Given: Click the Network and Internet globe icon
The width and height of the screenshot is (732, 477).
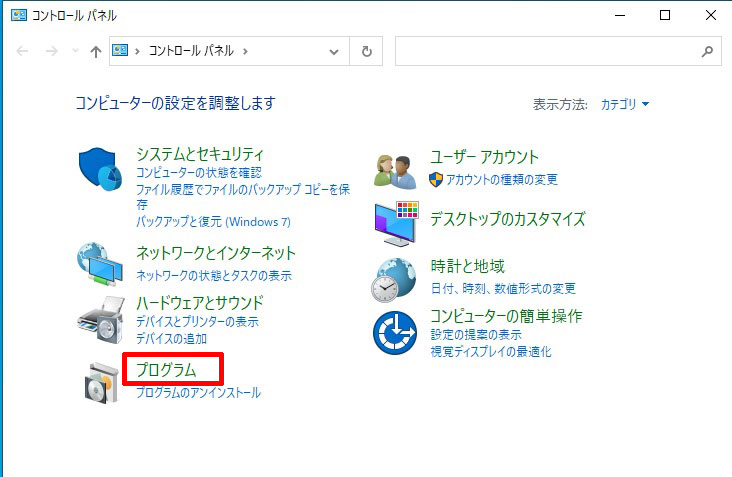Looking at the screenshot, I should click(x=100, y=264).
